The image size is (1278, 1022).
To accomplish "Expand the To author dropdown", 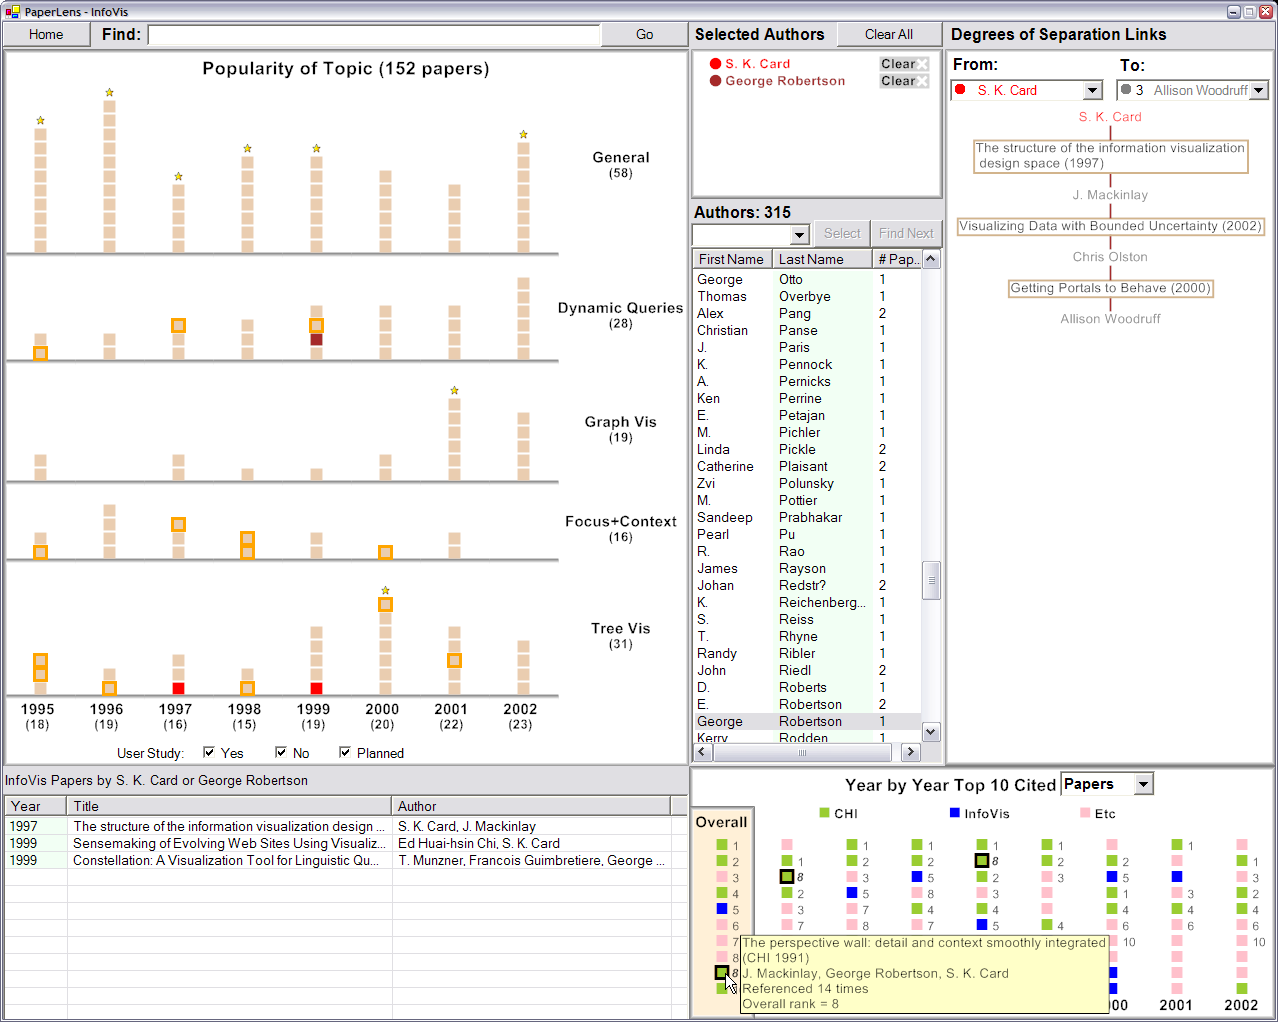I will 1258,90.
